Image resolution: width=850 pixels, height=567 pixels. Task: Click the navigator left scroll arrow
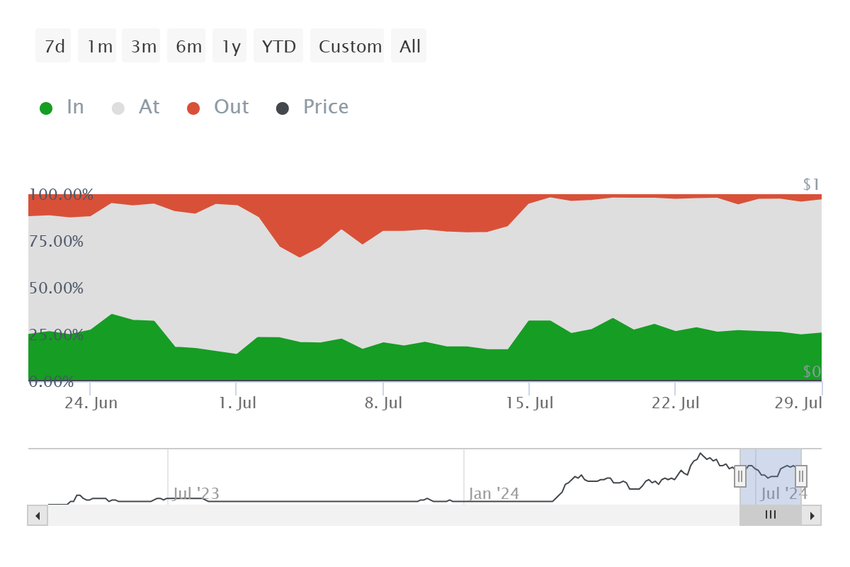pyautogui.click(x=37, y=516)
